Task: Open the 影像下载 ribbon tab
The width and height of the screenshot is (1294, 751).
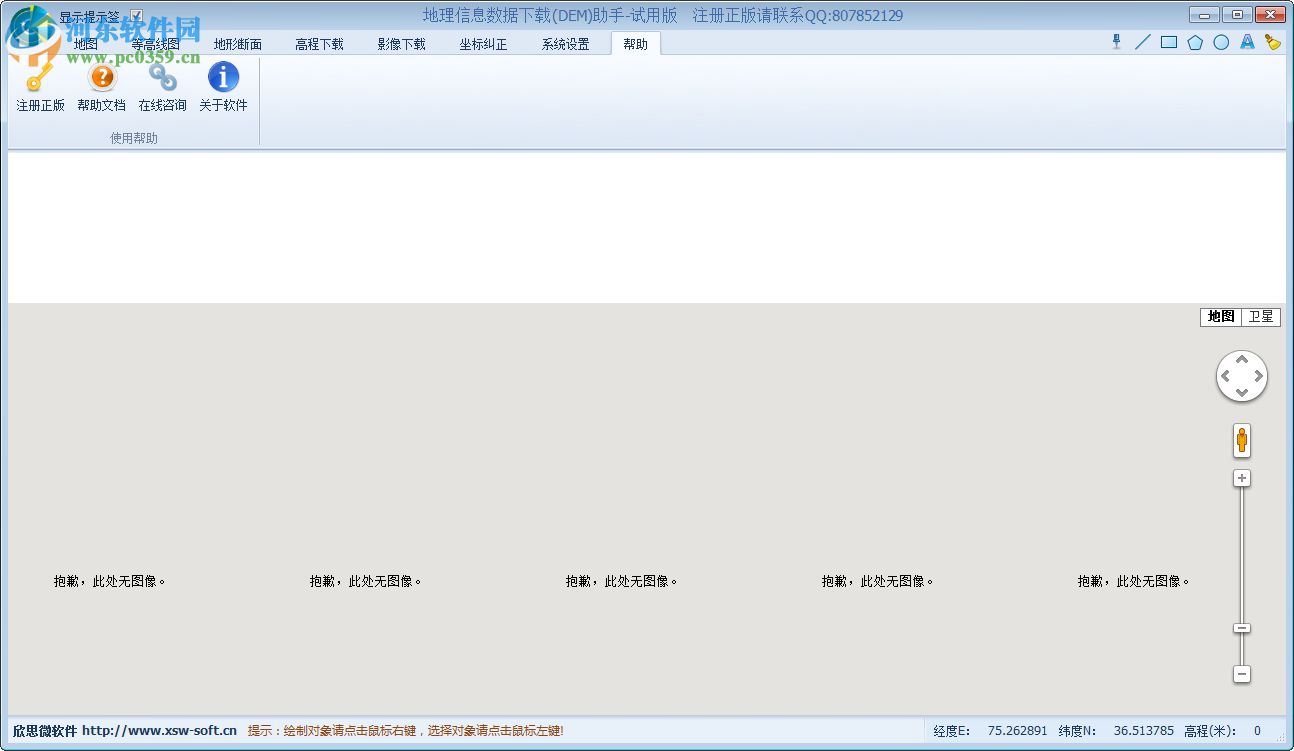Action: coord(401,44)
